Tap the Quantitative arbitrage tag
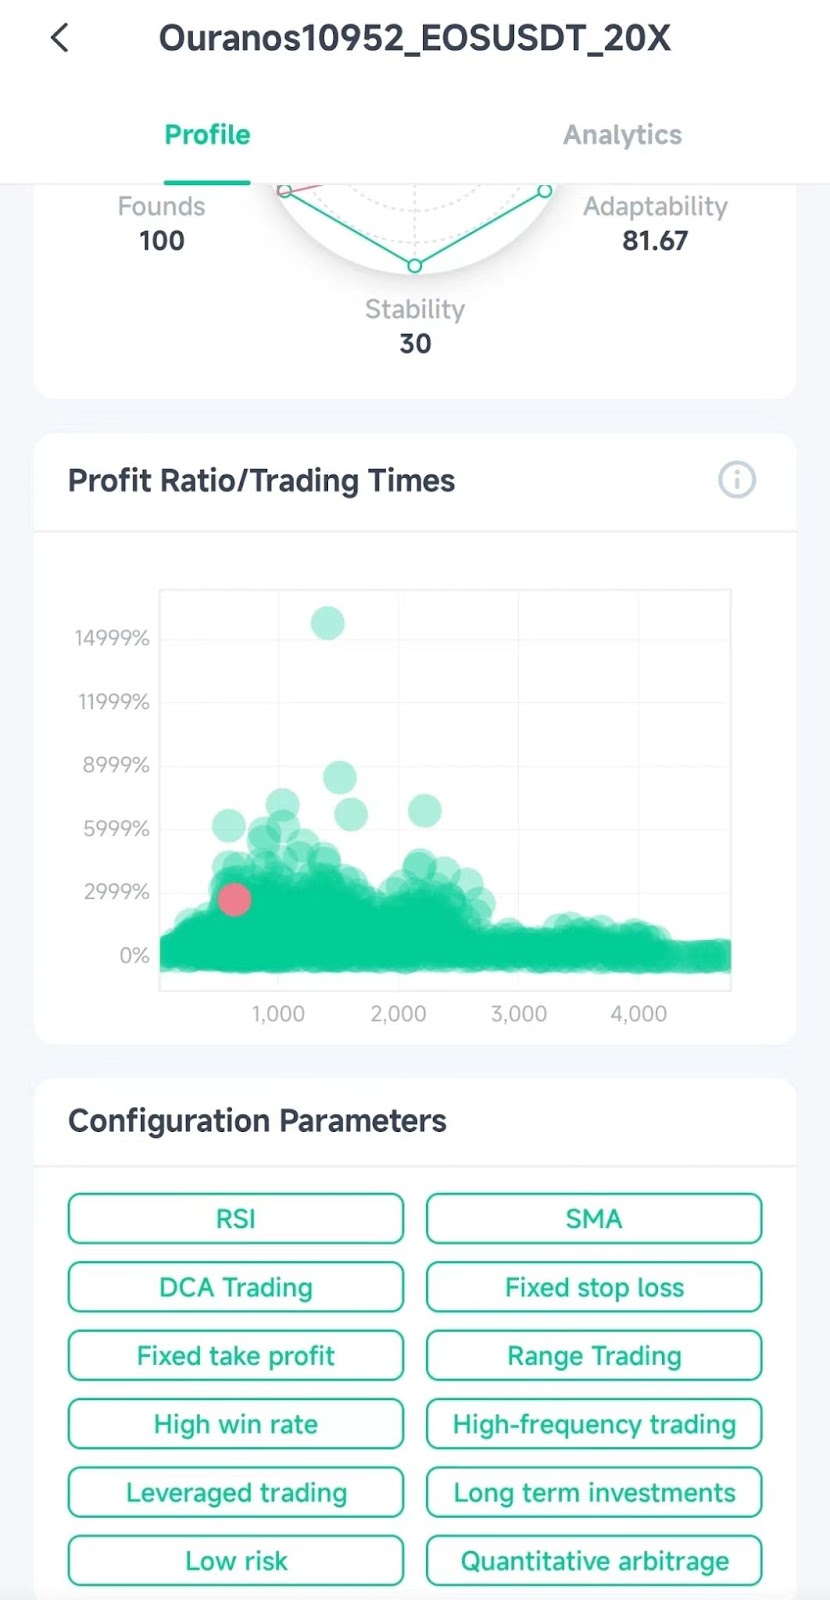The width and height of the screenshot is (830, 1600). point(594,1561)
